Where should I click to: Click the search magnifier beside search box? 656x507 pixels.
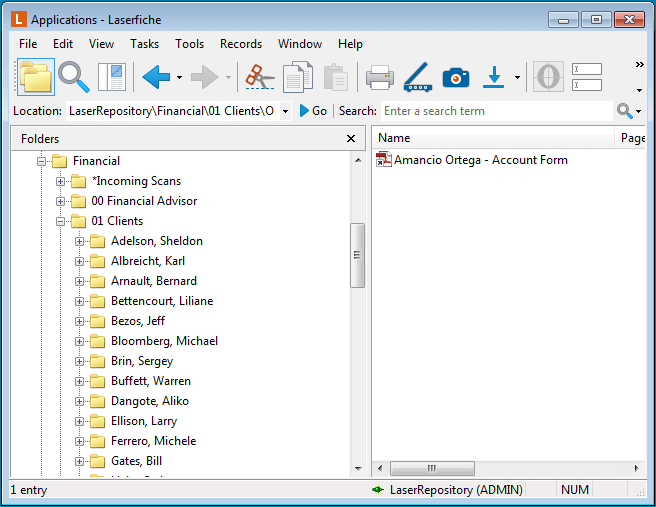click(624, 111)
